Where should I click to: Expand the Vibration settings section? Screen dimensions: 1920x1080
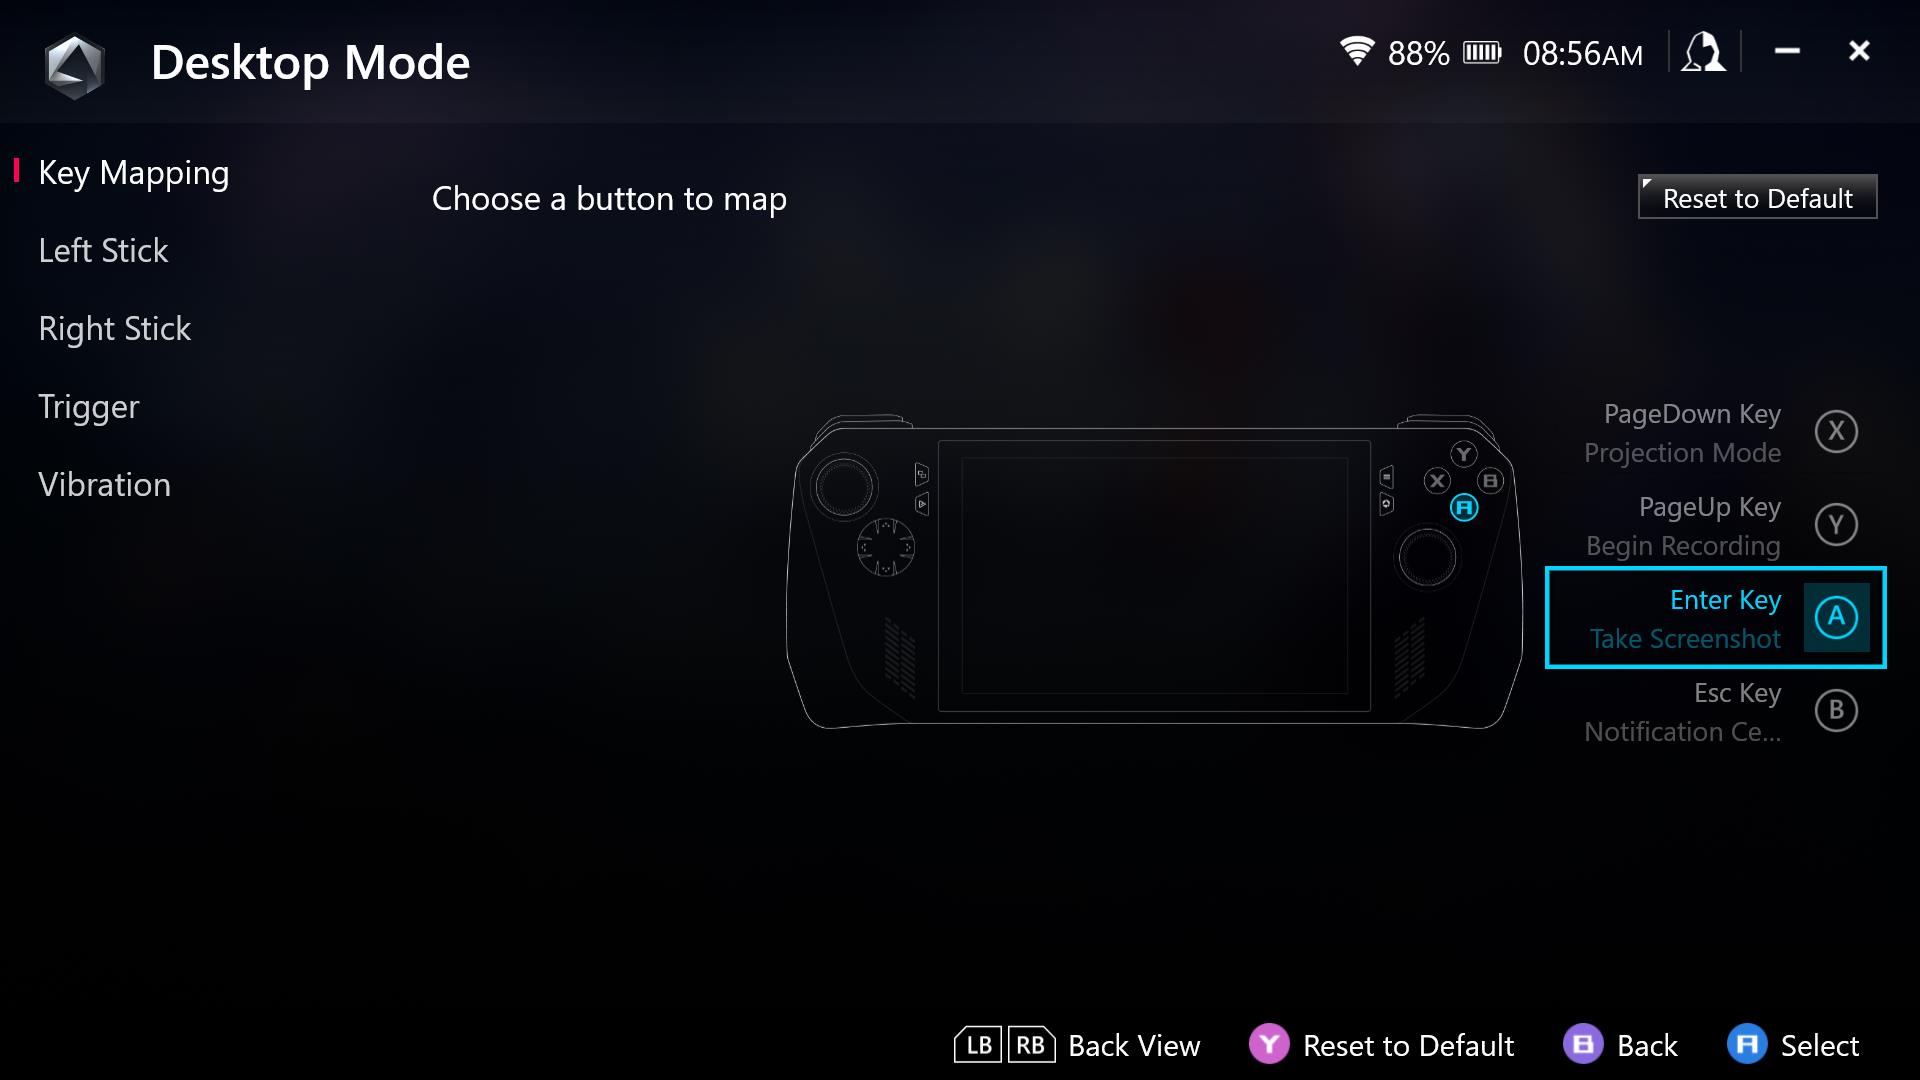pyautogui.click(x=103, y=484)
